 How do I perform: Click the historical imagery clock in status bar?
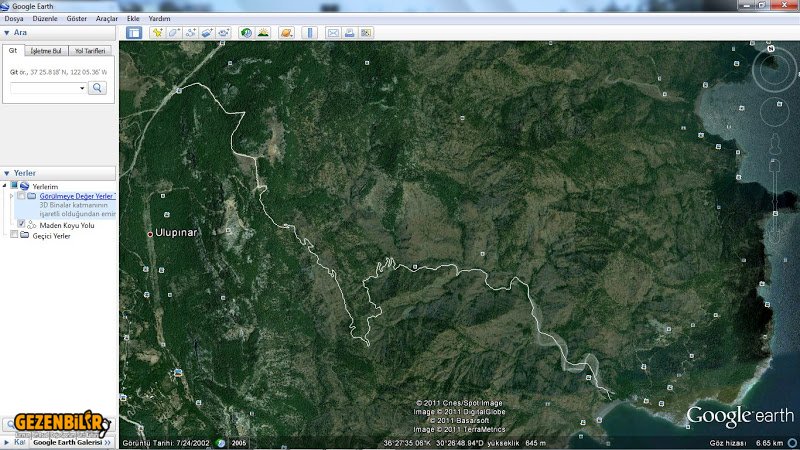[x=220, y=443]
